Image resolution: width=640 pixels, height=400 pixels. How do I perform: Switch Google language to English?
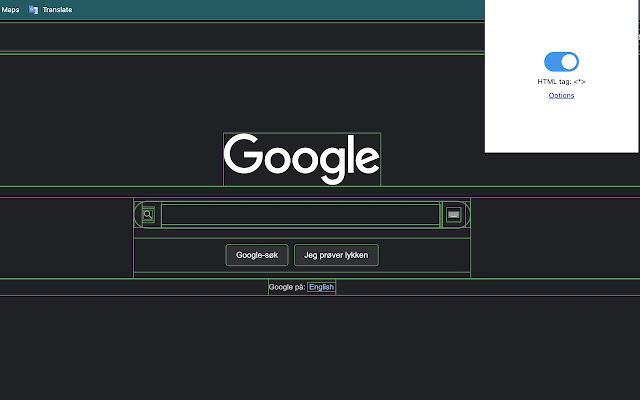pyautogui.click(x=321, y=287)
